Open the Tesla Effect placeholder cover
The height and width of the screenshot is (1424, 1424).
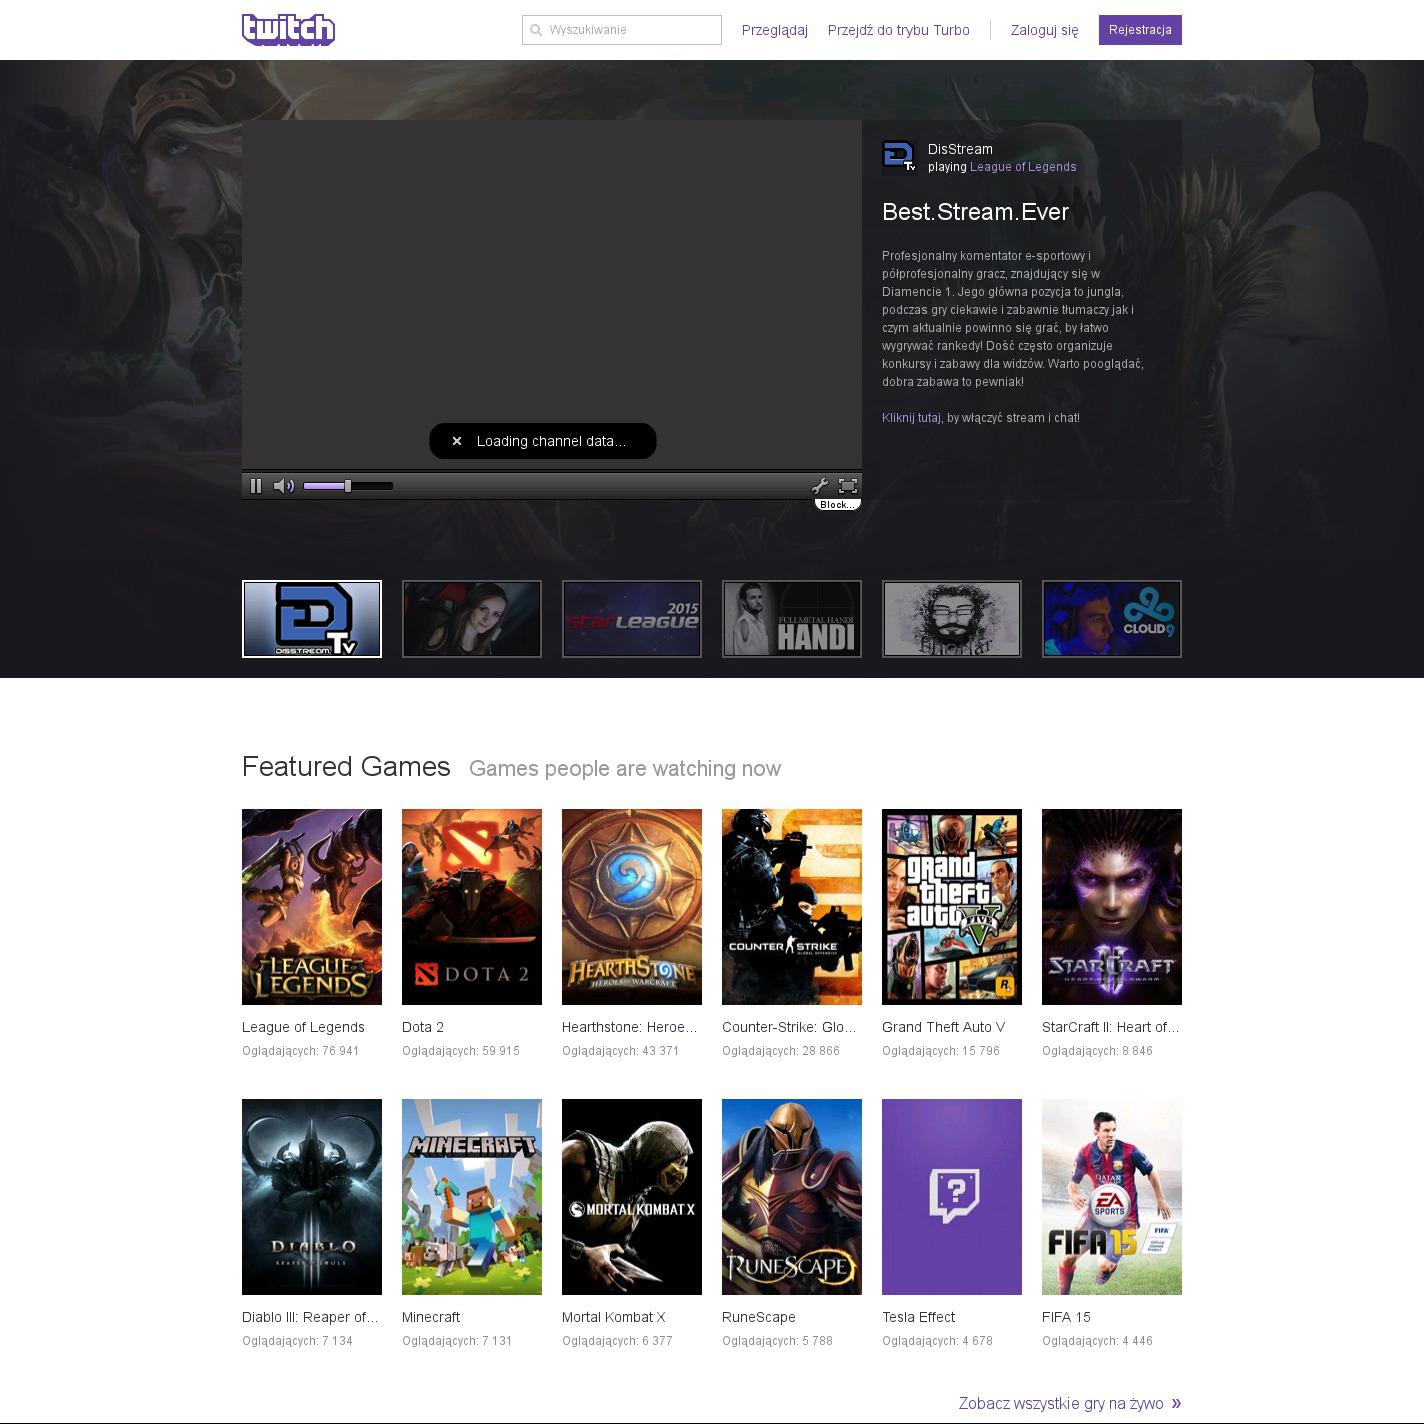click(952, 1197)
